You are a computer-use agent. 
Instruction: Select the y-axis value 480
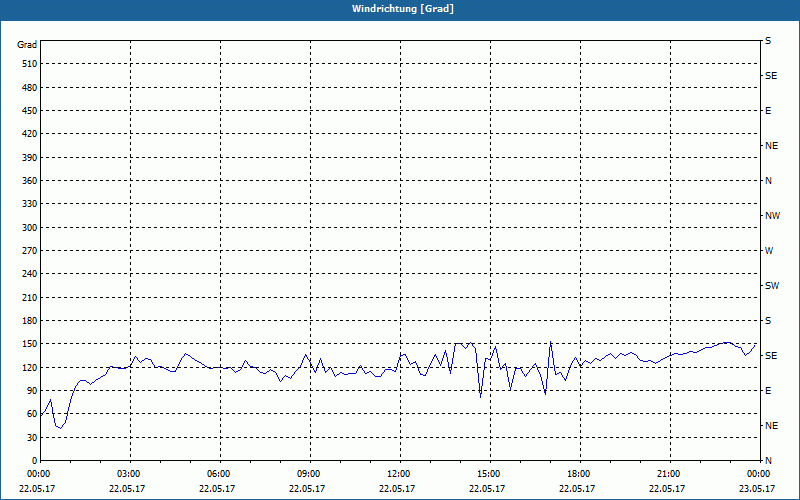(x=30, y=87)
